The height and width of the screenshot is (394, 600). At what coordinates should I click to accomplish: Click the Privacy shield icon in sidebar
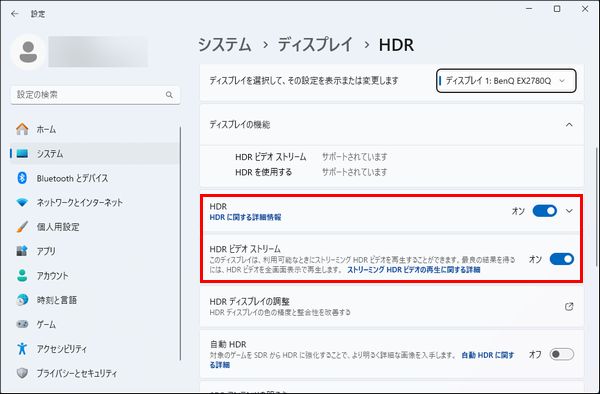[22, 373]
